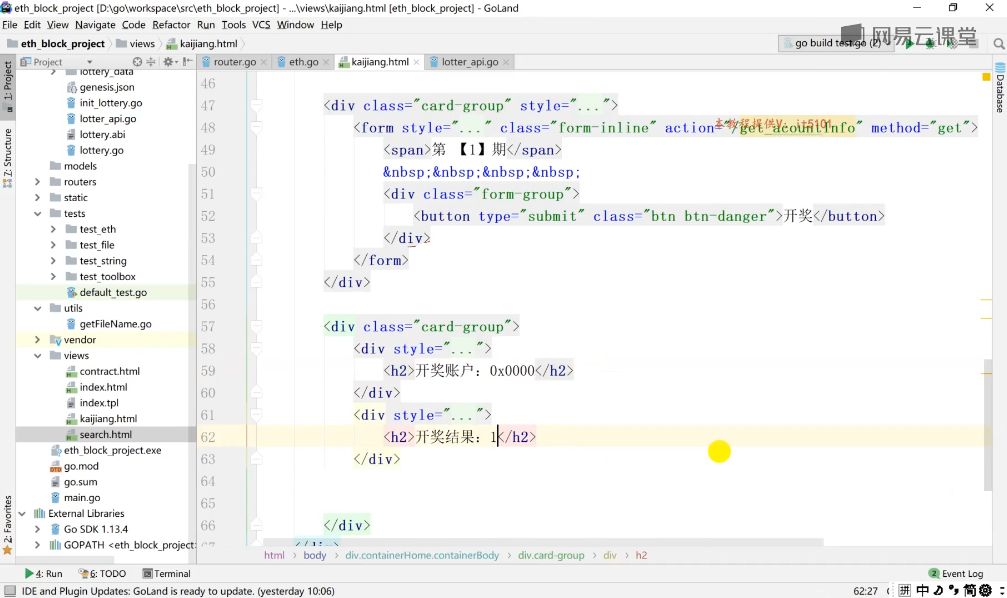This screenshot has height=598, width=1007.
Task: Expand the routers folder
Action: [x=37, y=182]
